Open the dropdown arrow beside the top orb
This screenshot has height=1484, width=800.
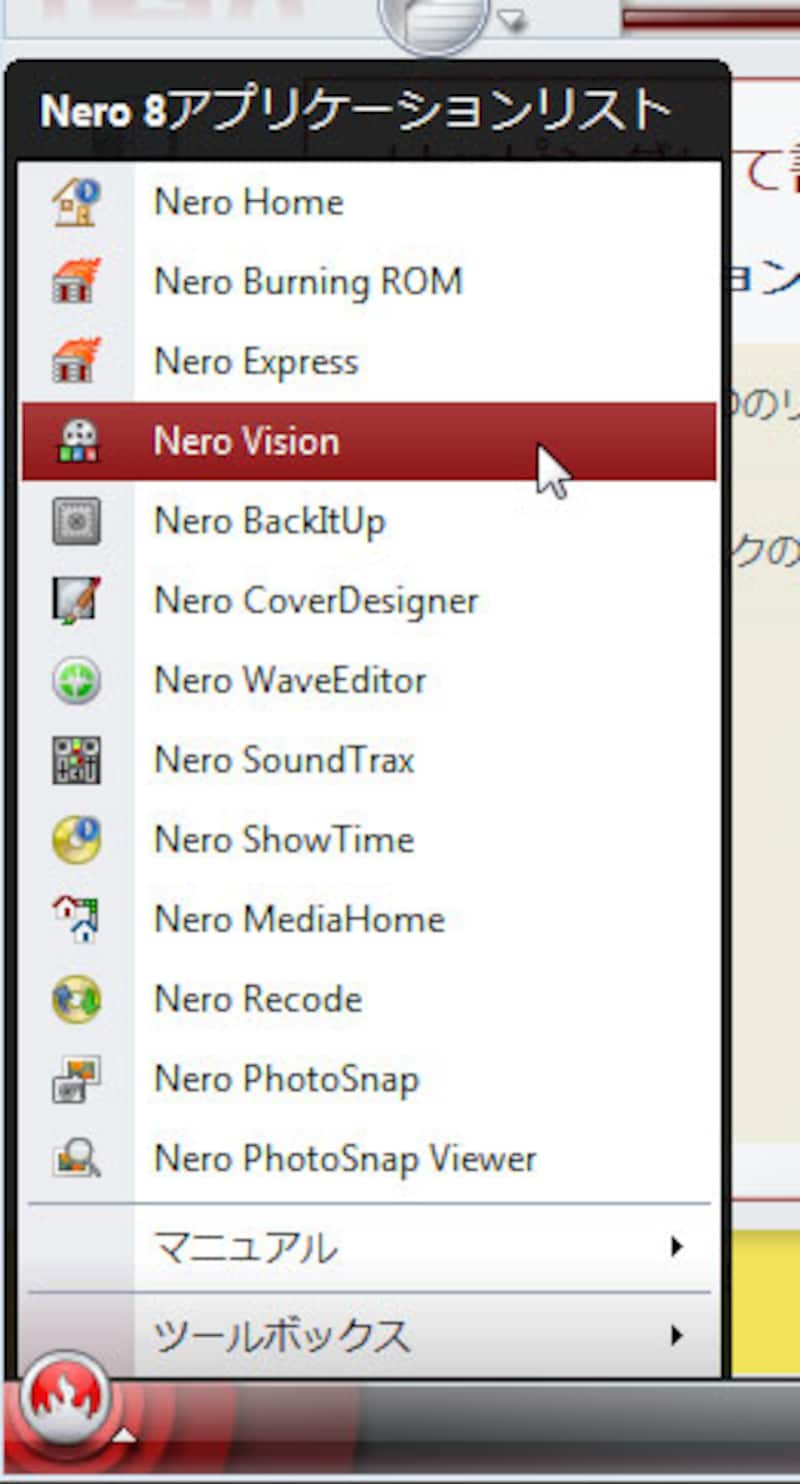511,19
